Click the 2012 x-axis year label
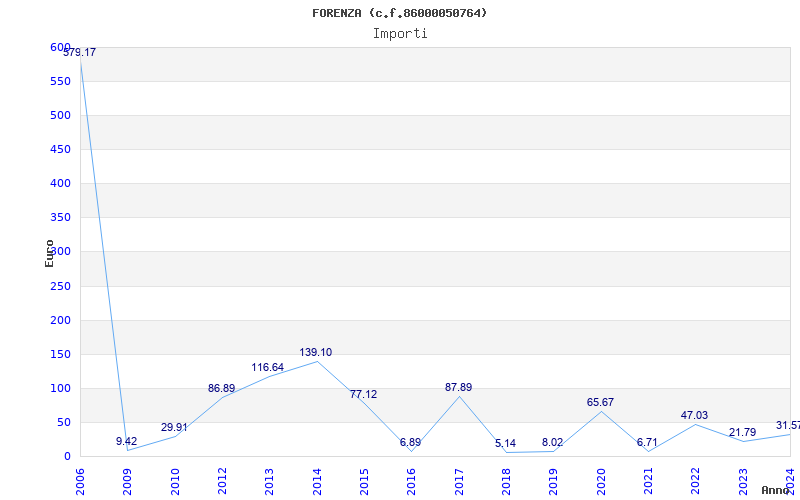 (x=222, y=482)
